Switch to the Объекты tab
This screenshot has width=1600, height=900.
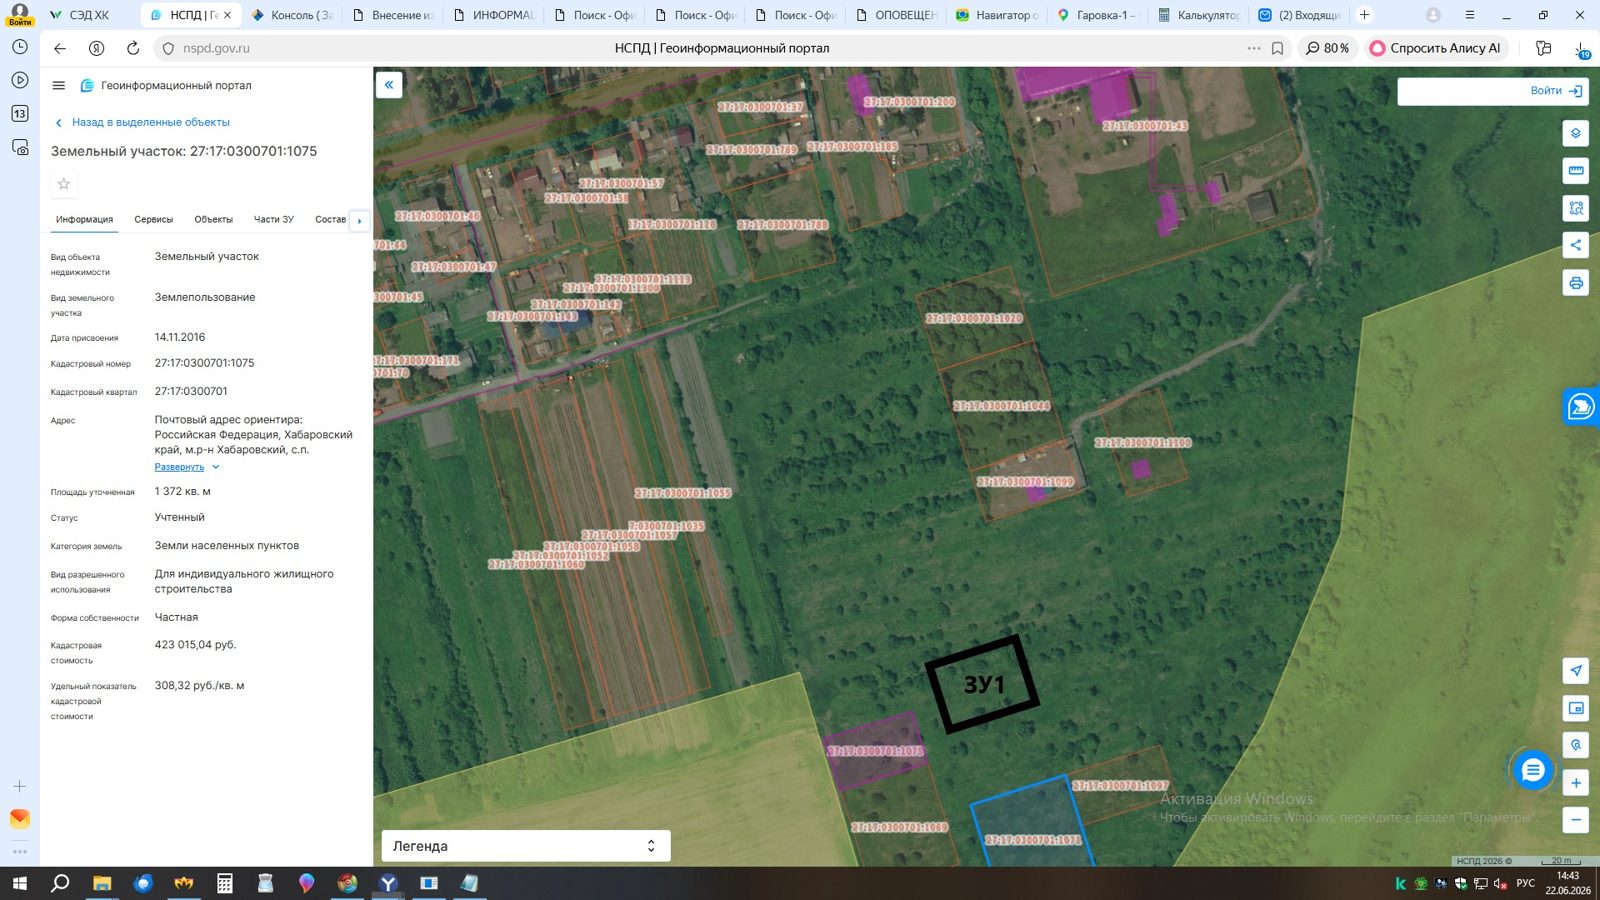tap(214, 220)
